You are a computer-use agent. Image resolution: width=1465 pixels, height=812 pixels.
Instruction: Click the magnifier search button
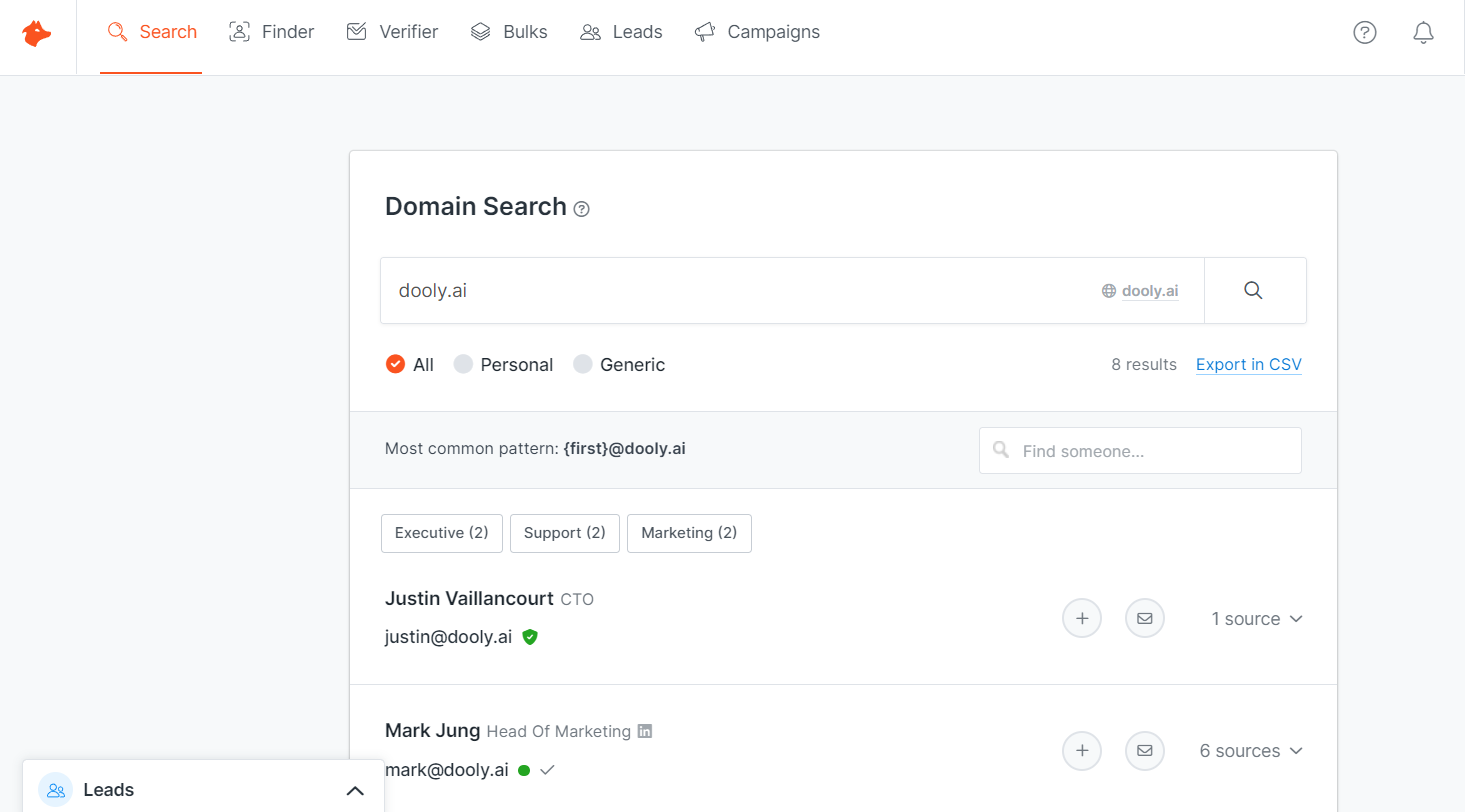pos(1254,290)
